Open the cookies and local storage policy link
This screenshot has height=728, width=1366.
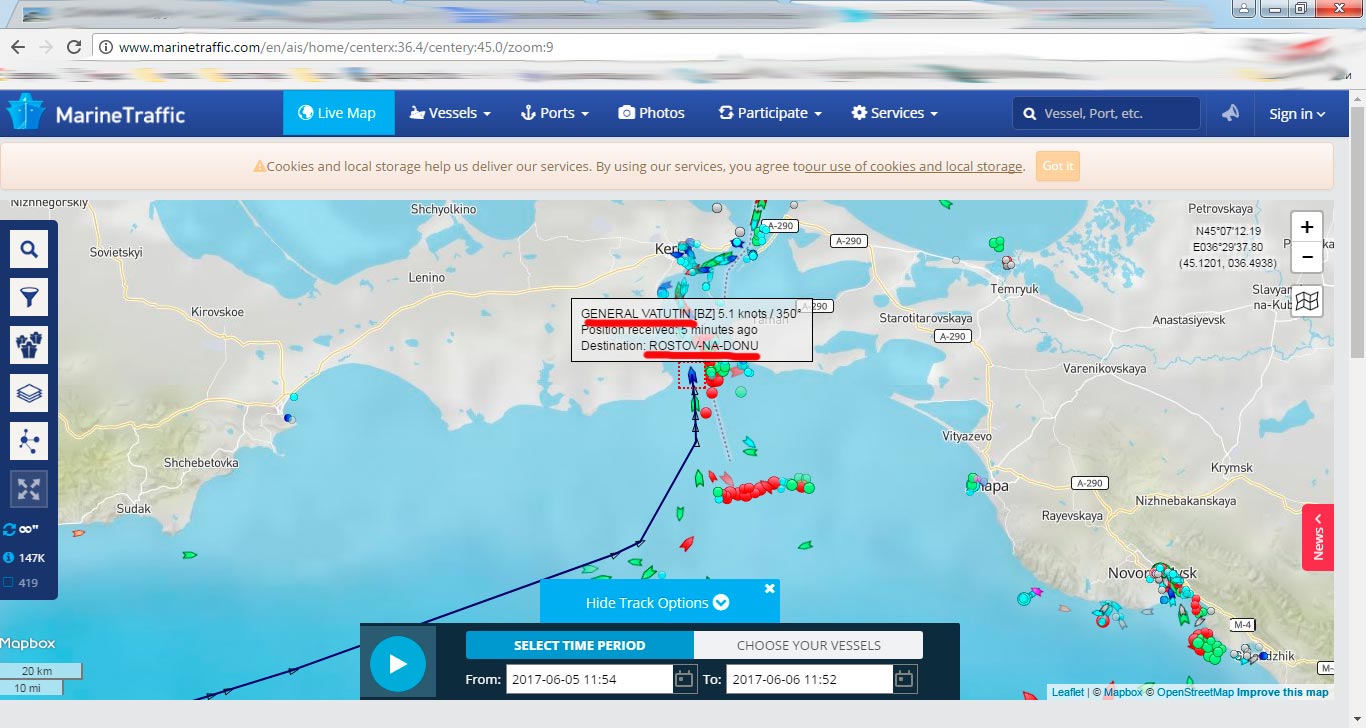pos(914,167)
